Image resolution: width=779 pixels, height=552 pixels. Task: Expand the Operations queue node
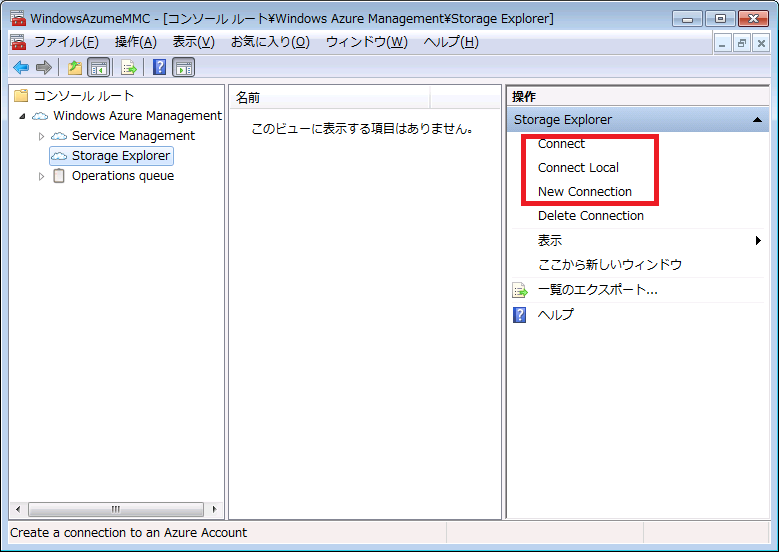[41, 176]
